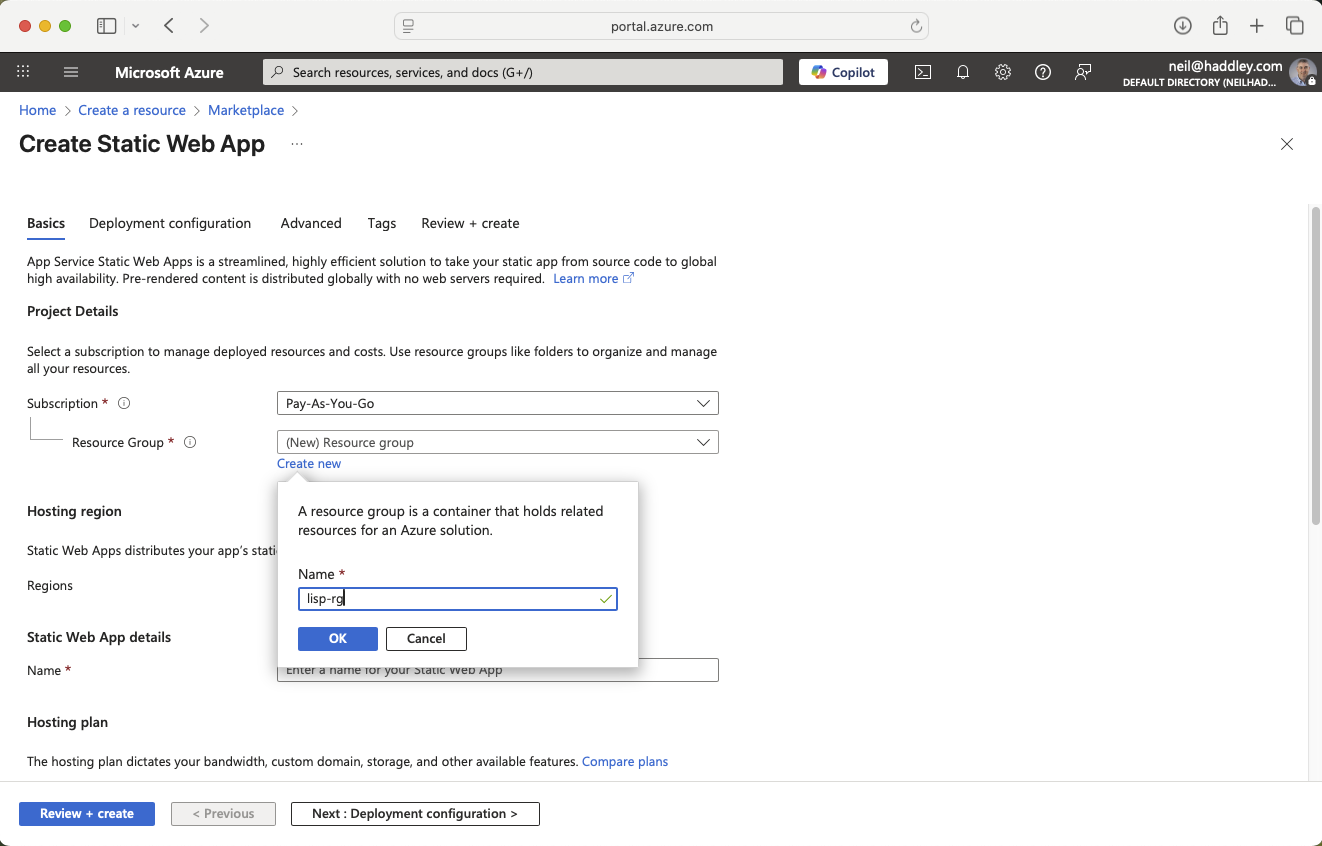Switch to the Tags tab
Image resolution: width=1322 pixels, height=846 pixels.
click(x=381, y=223)
